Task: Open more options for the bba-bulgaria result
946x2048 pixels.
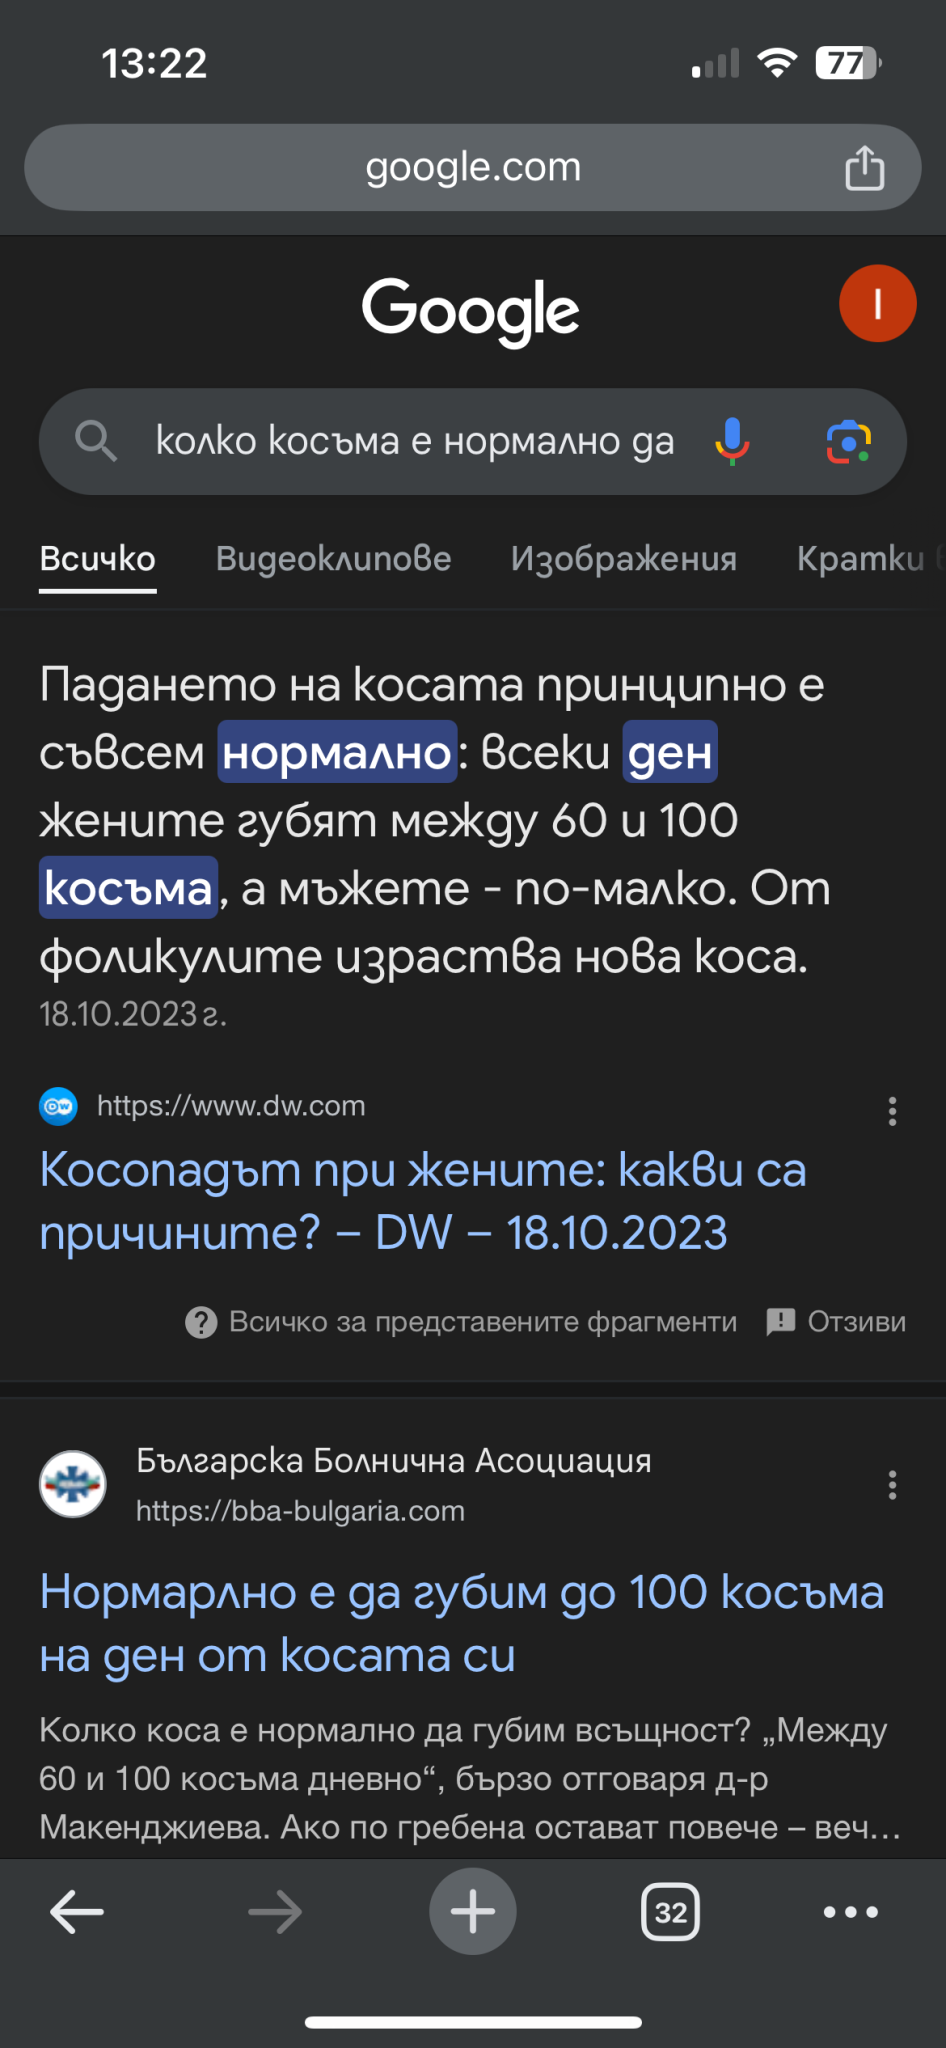Action: pyautogui.click(x=892, y=1485)
